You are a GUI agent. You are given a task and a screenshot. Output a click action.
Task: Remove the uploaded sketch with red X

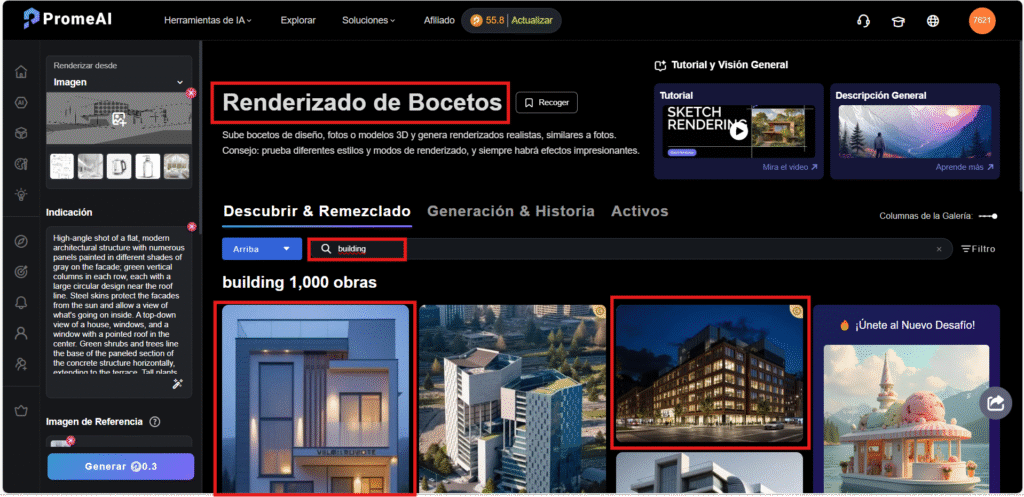pos(190,94)
